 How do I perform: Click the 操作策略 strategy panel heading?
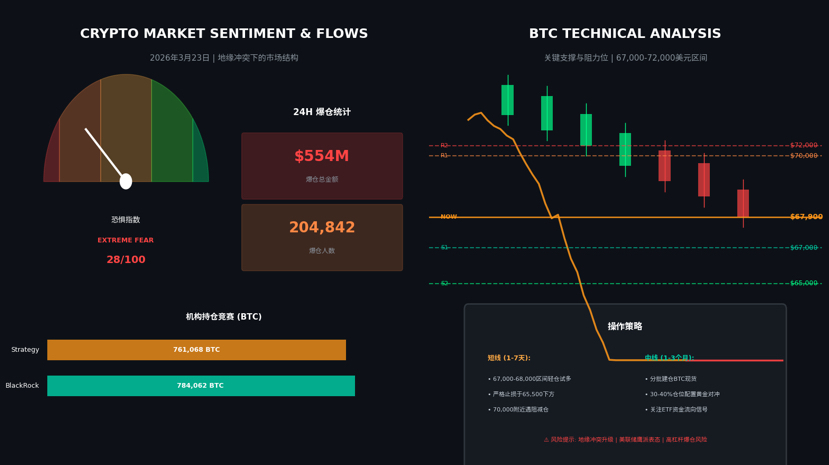625,326
